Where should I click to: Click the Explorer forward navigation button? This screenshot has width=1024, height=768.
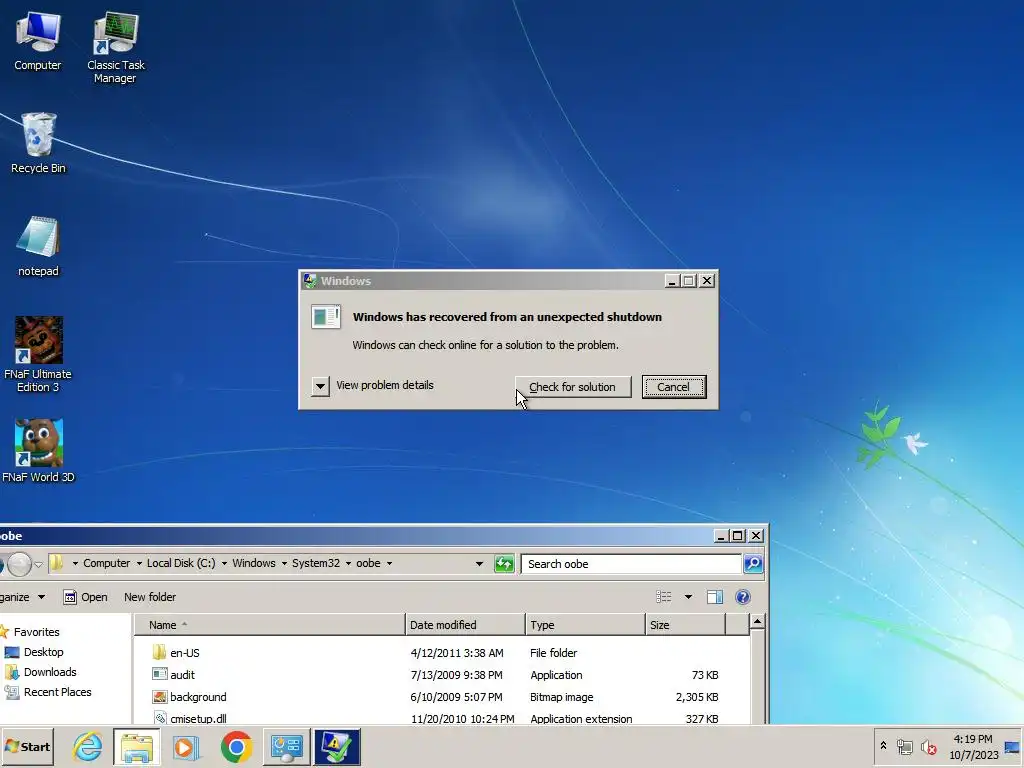[20, 564]
